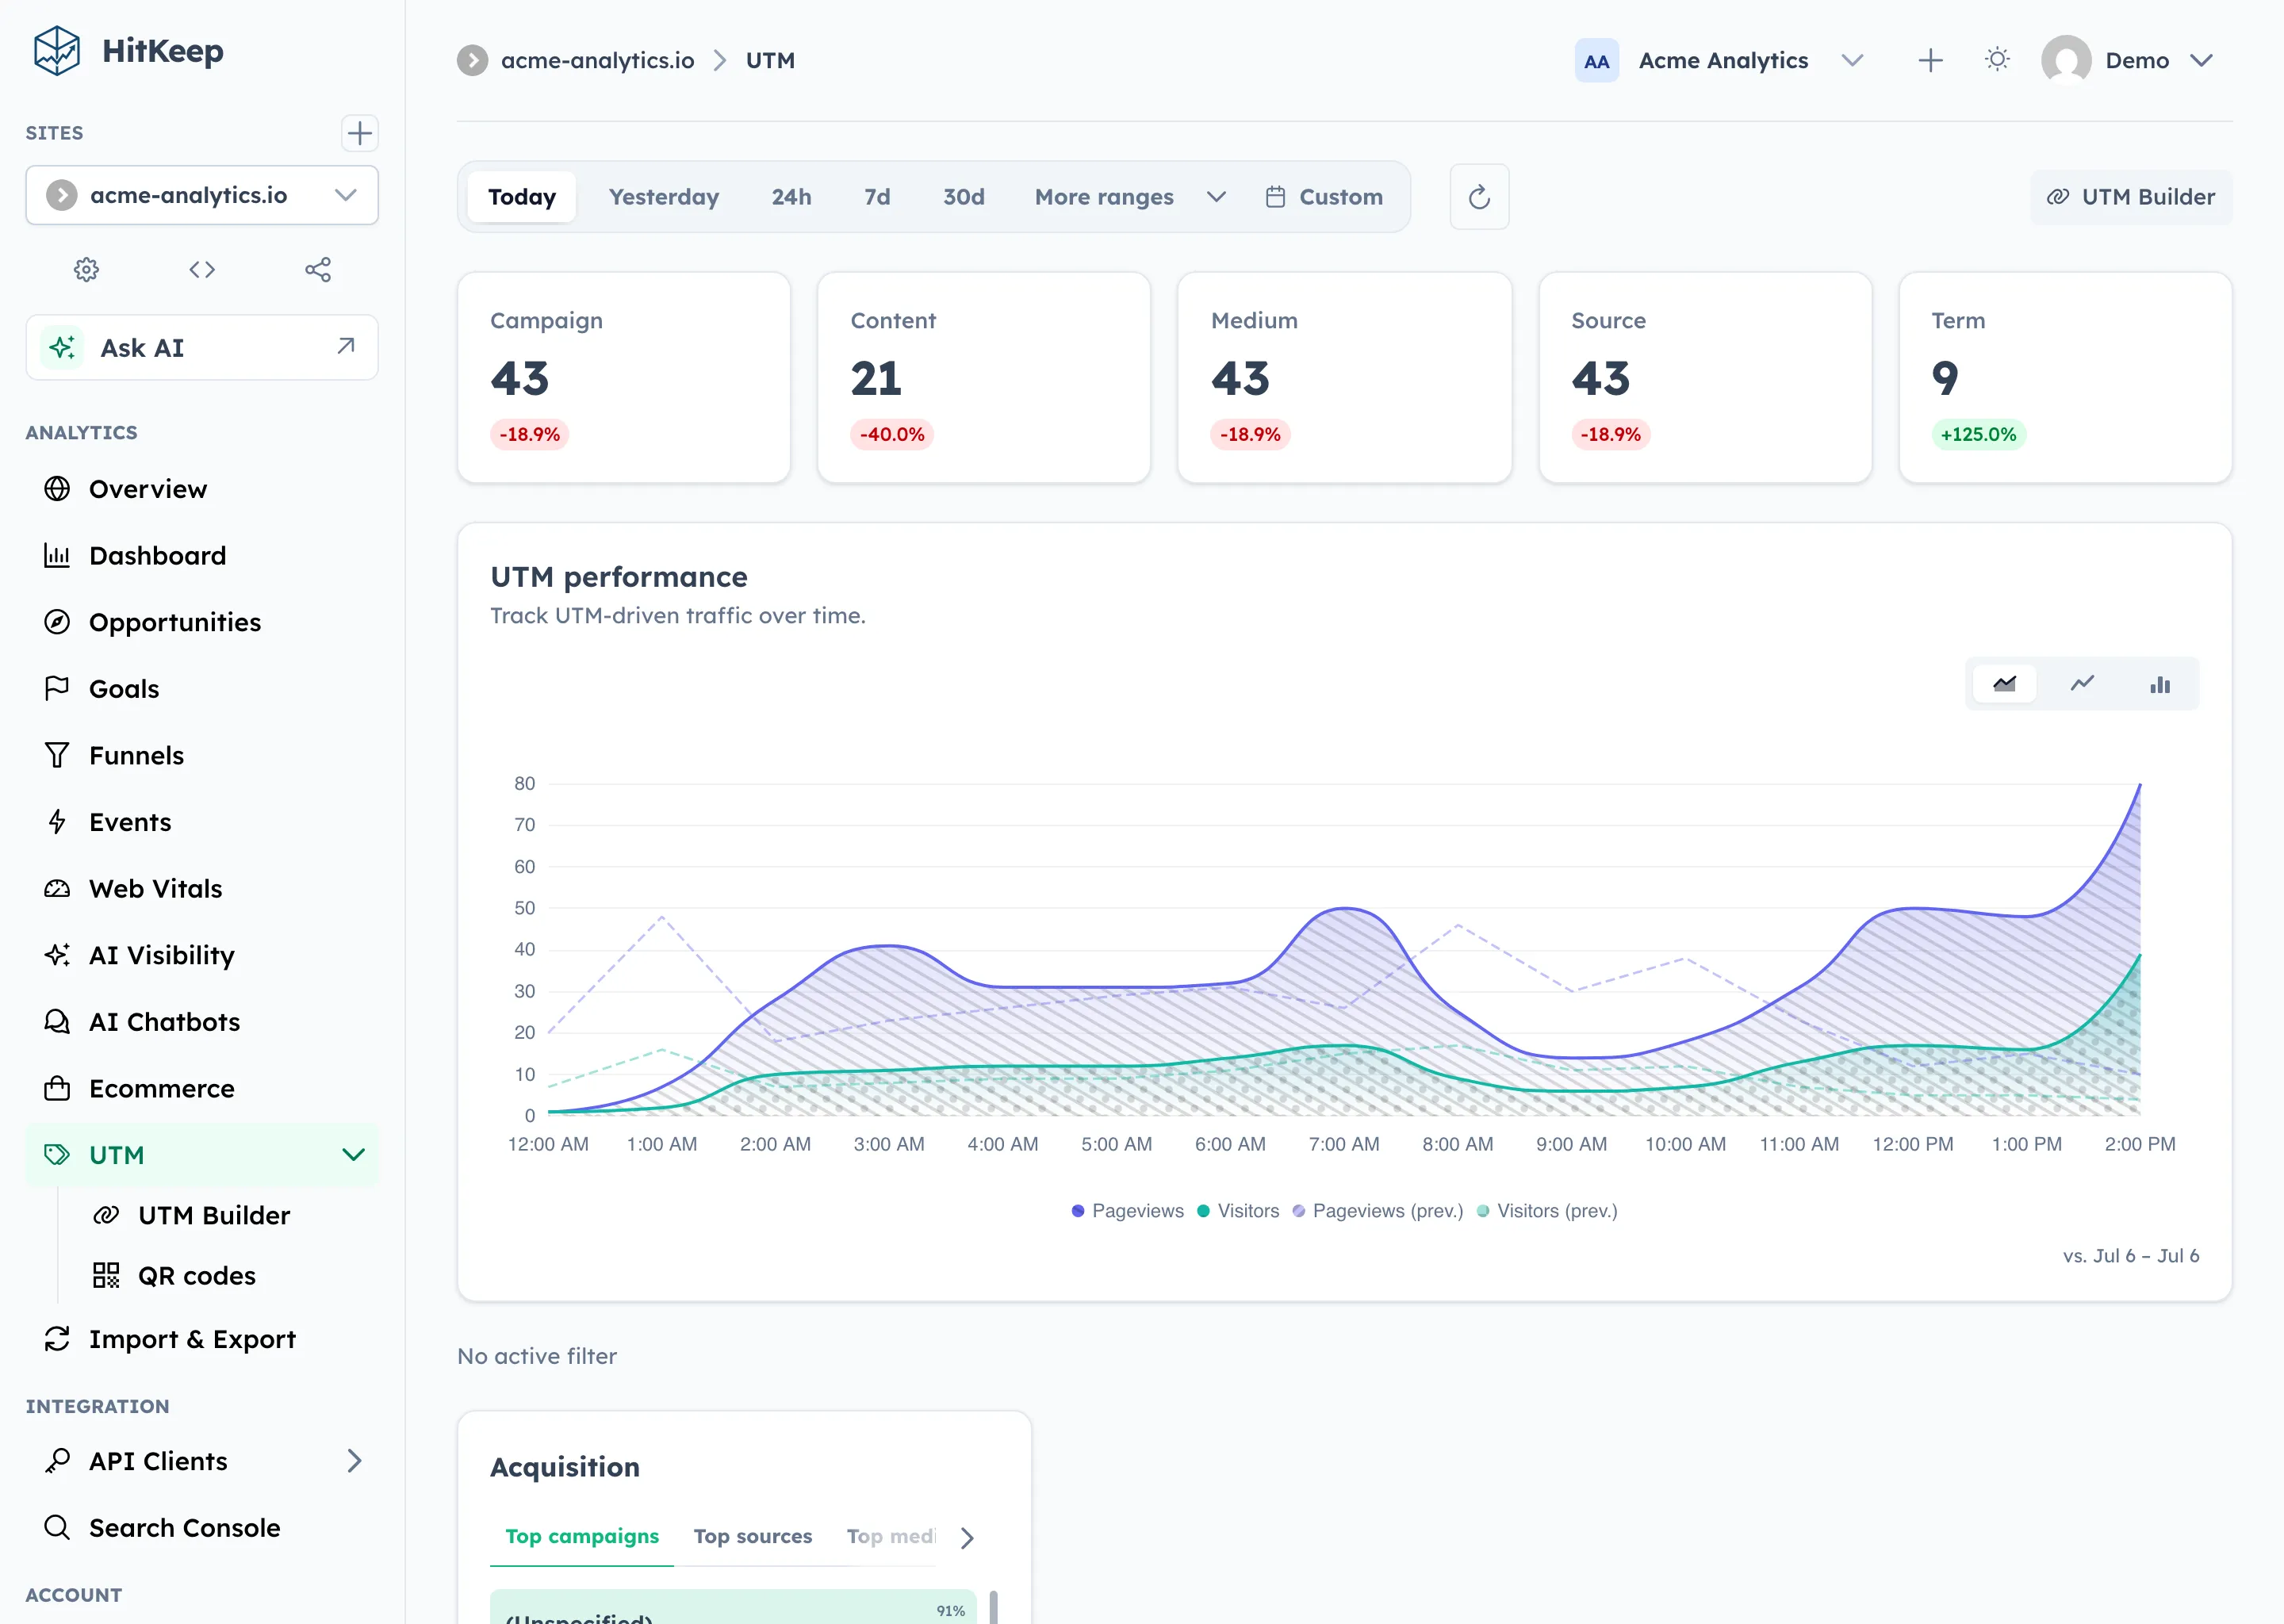This screenshot has height=1624, width=2284.
Task: Toggle Pageviews (prev.) legend series
Action: point(1377,1211)
